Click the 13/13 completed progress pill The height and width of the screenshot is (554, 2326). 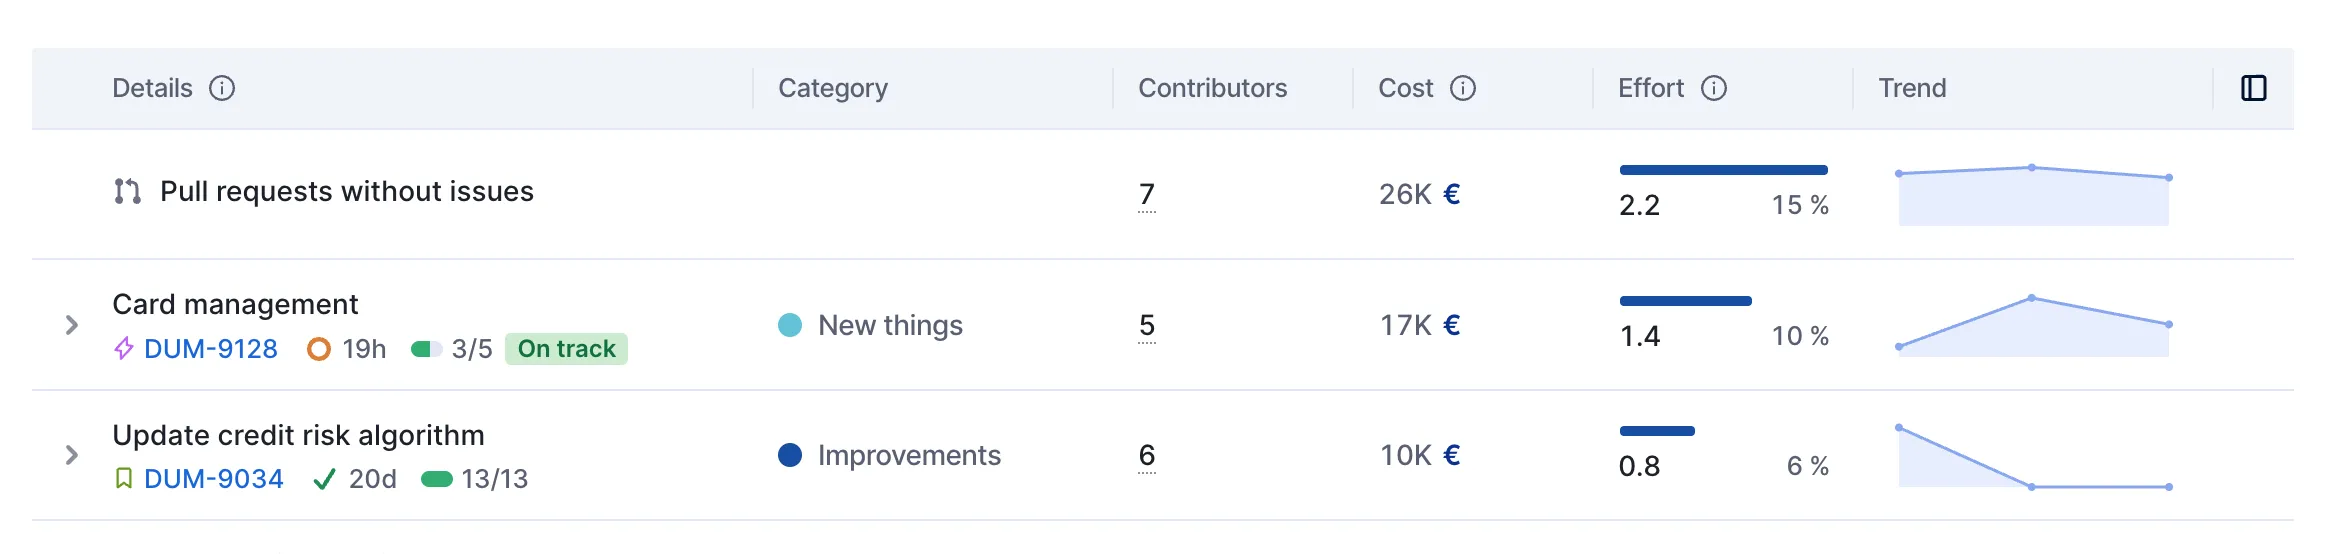437,479
